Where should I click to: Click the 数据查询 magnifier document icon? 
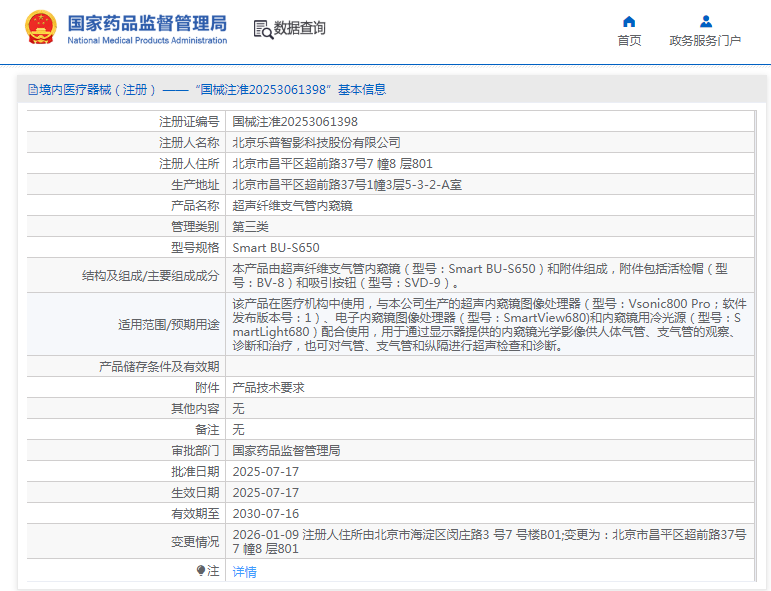(263, 29)
